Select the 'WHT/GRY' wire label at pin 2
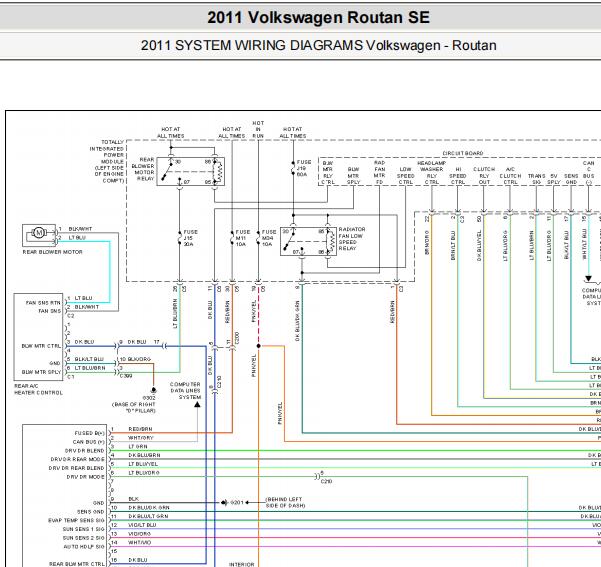The height and width of the screenshot is (567, 601). 141,438
